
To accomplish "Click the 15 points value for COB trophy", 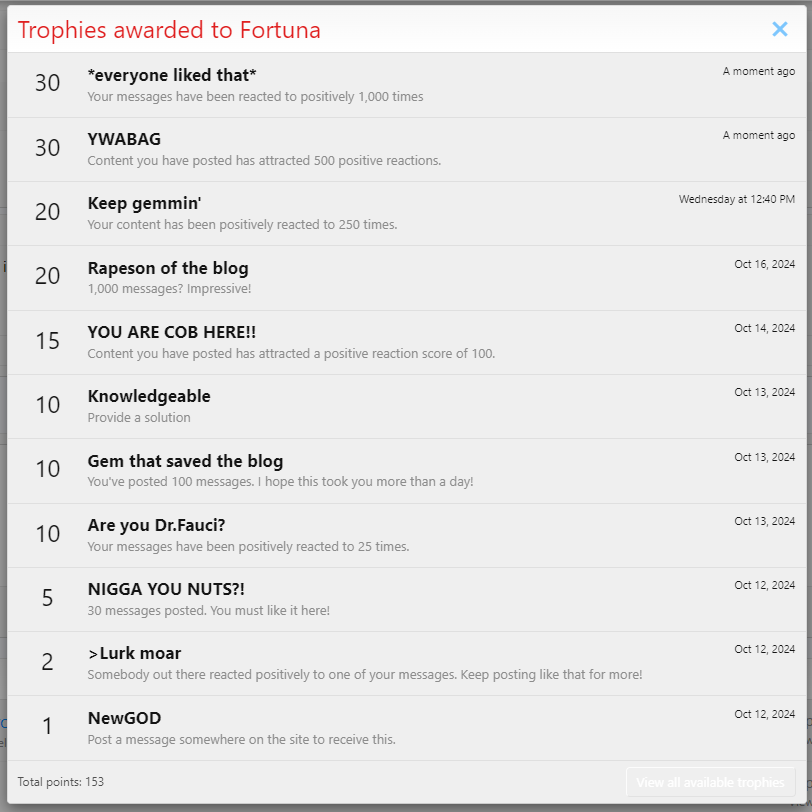I will (x=48, y=341).
